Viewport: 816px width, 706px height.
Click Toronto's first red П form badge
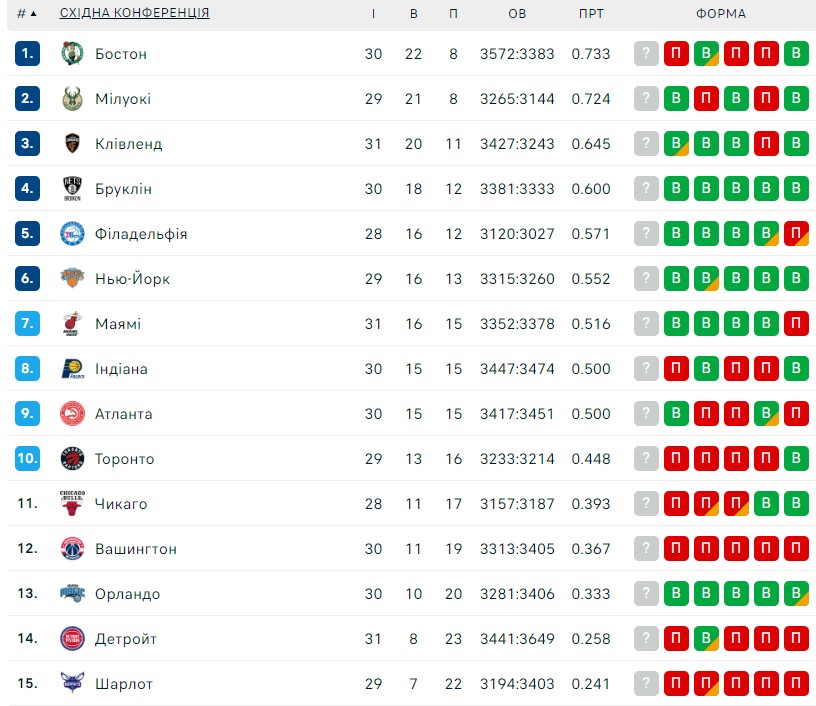[676, 458]
